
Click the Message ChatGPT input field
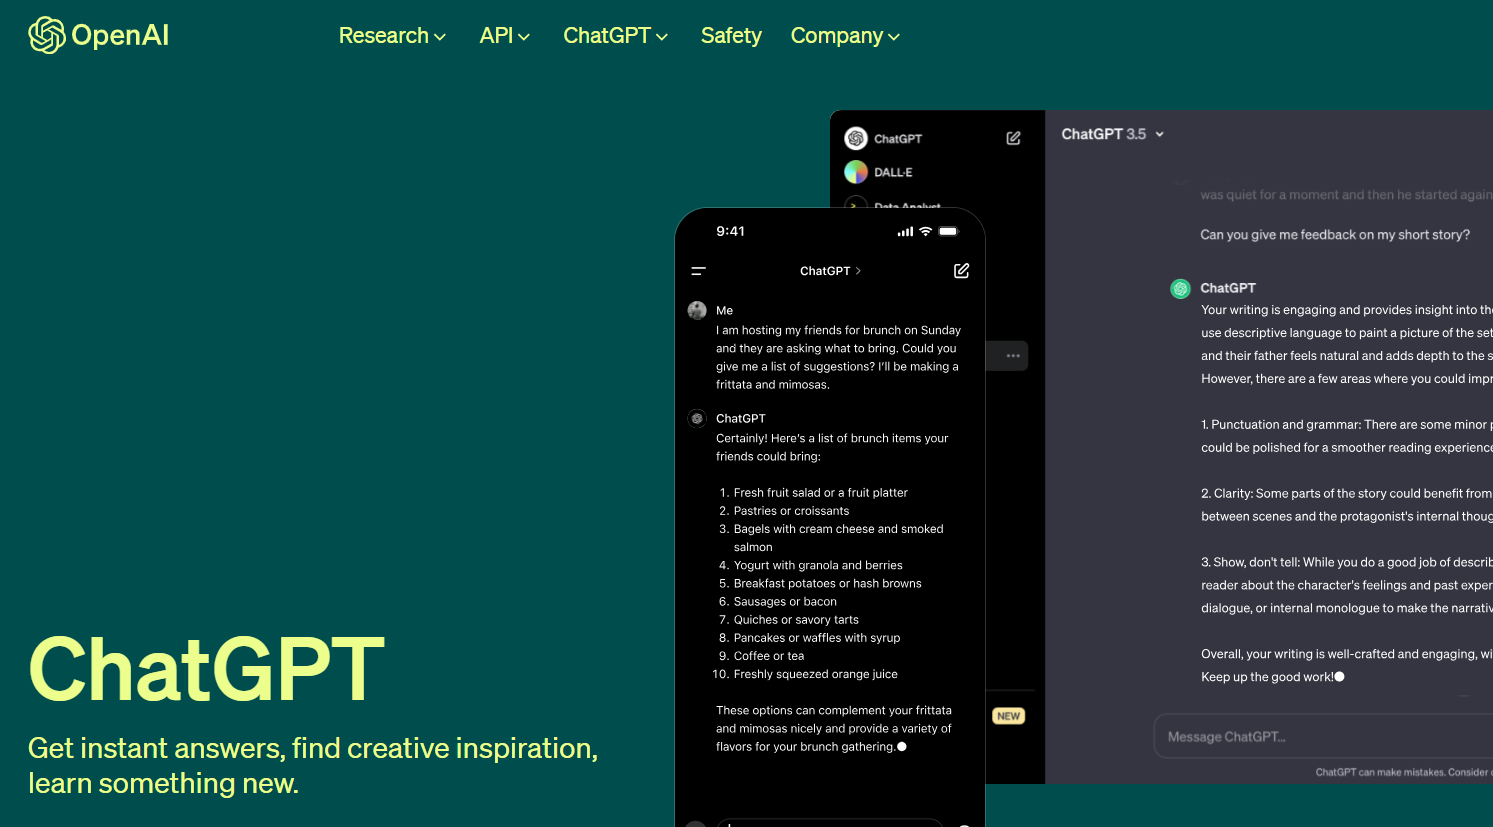point(1323,736)
